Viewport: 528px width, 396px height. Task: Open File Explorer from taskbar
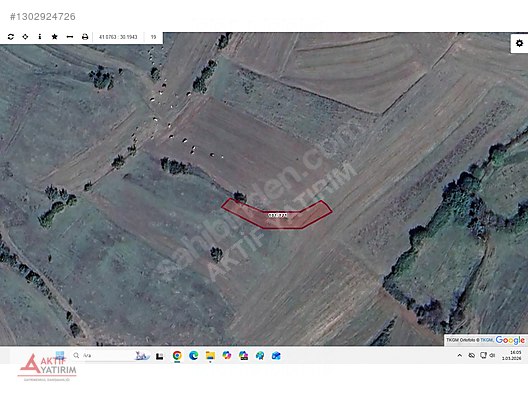coord(210,356)
